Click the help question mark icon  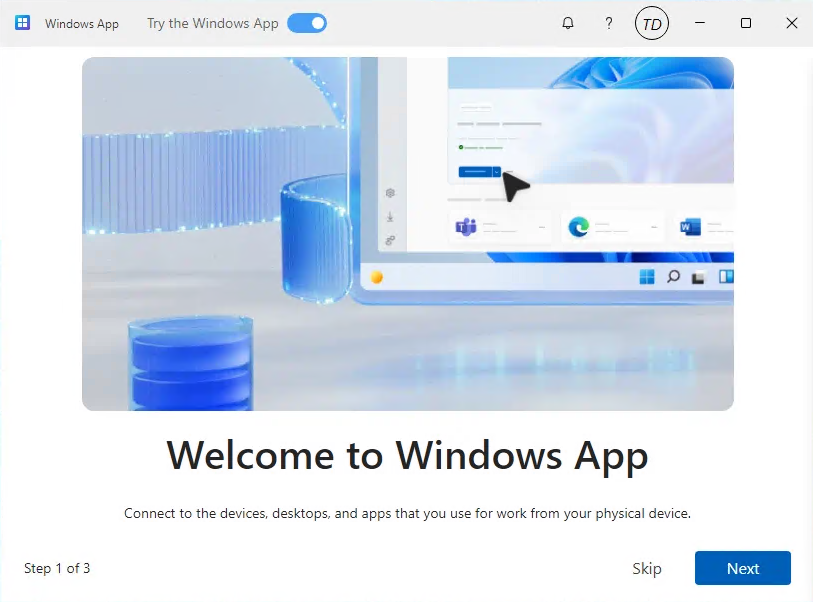click(609, 23)
